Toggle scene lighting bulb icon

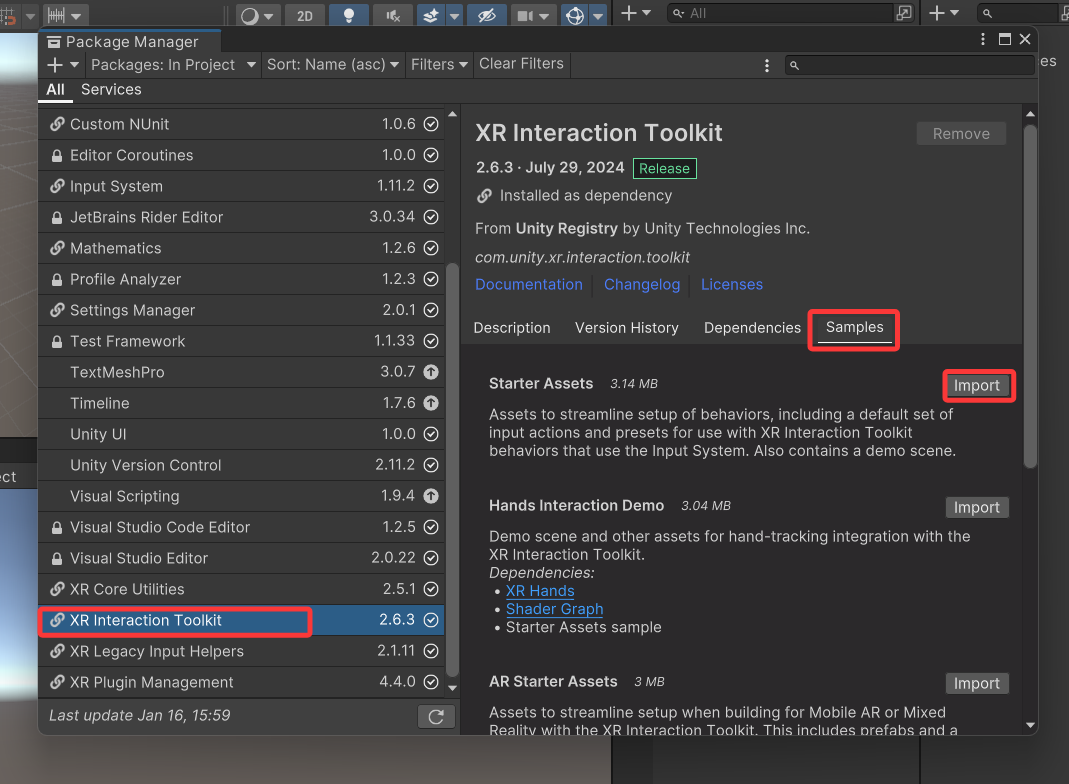point(348,15)
